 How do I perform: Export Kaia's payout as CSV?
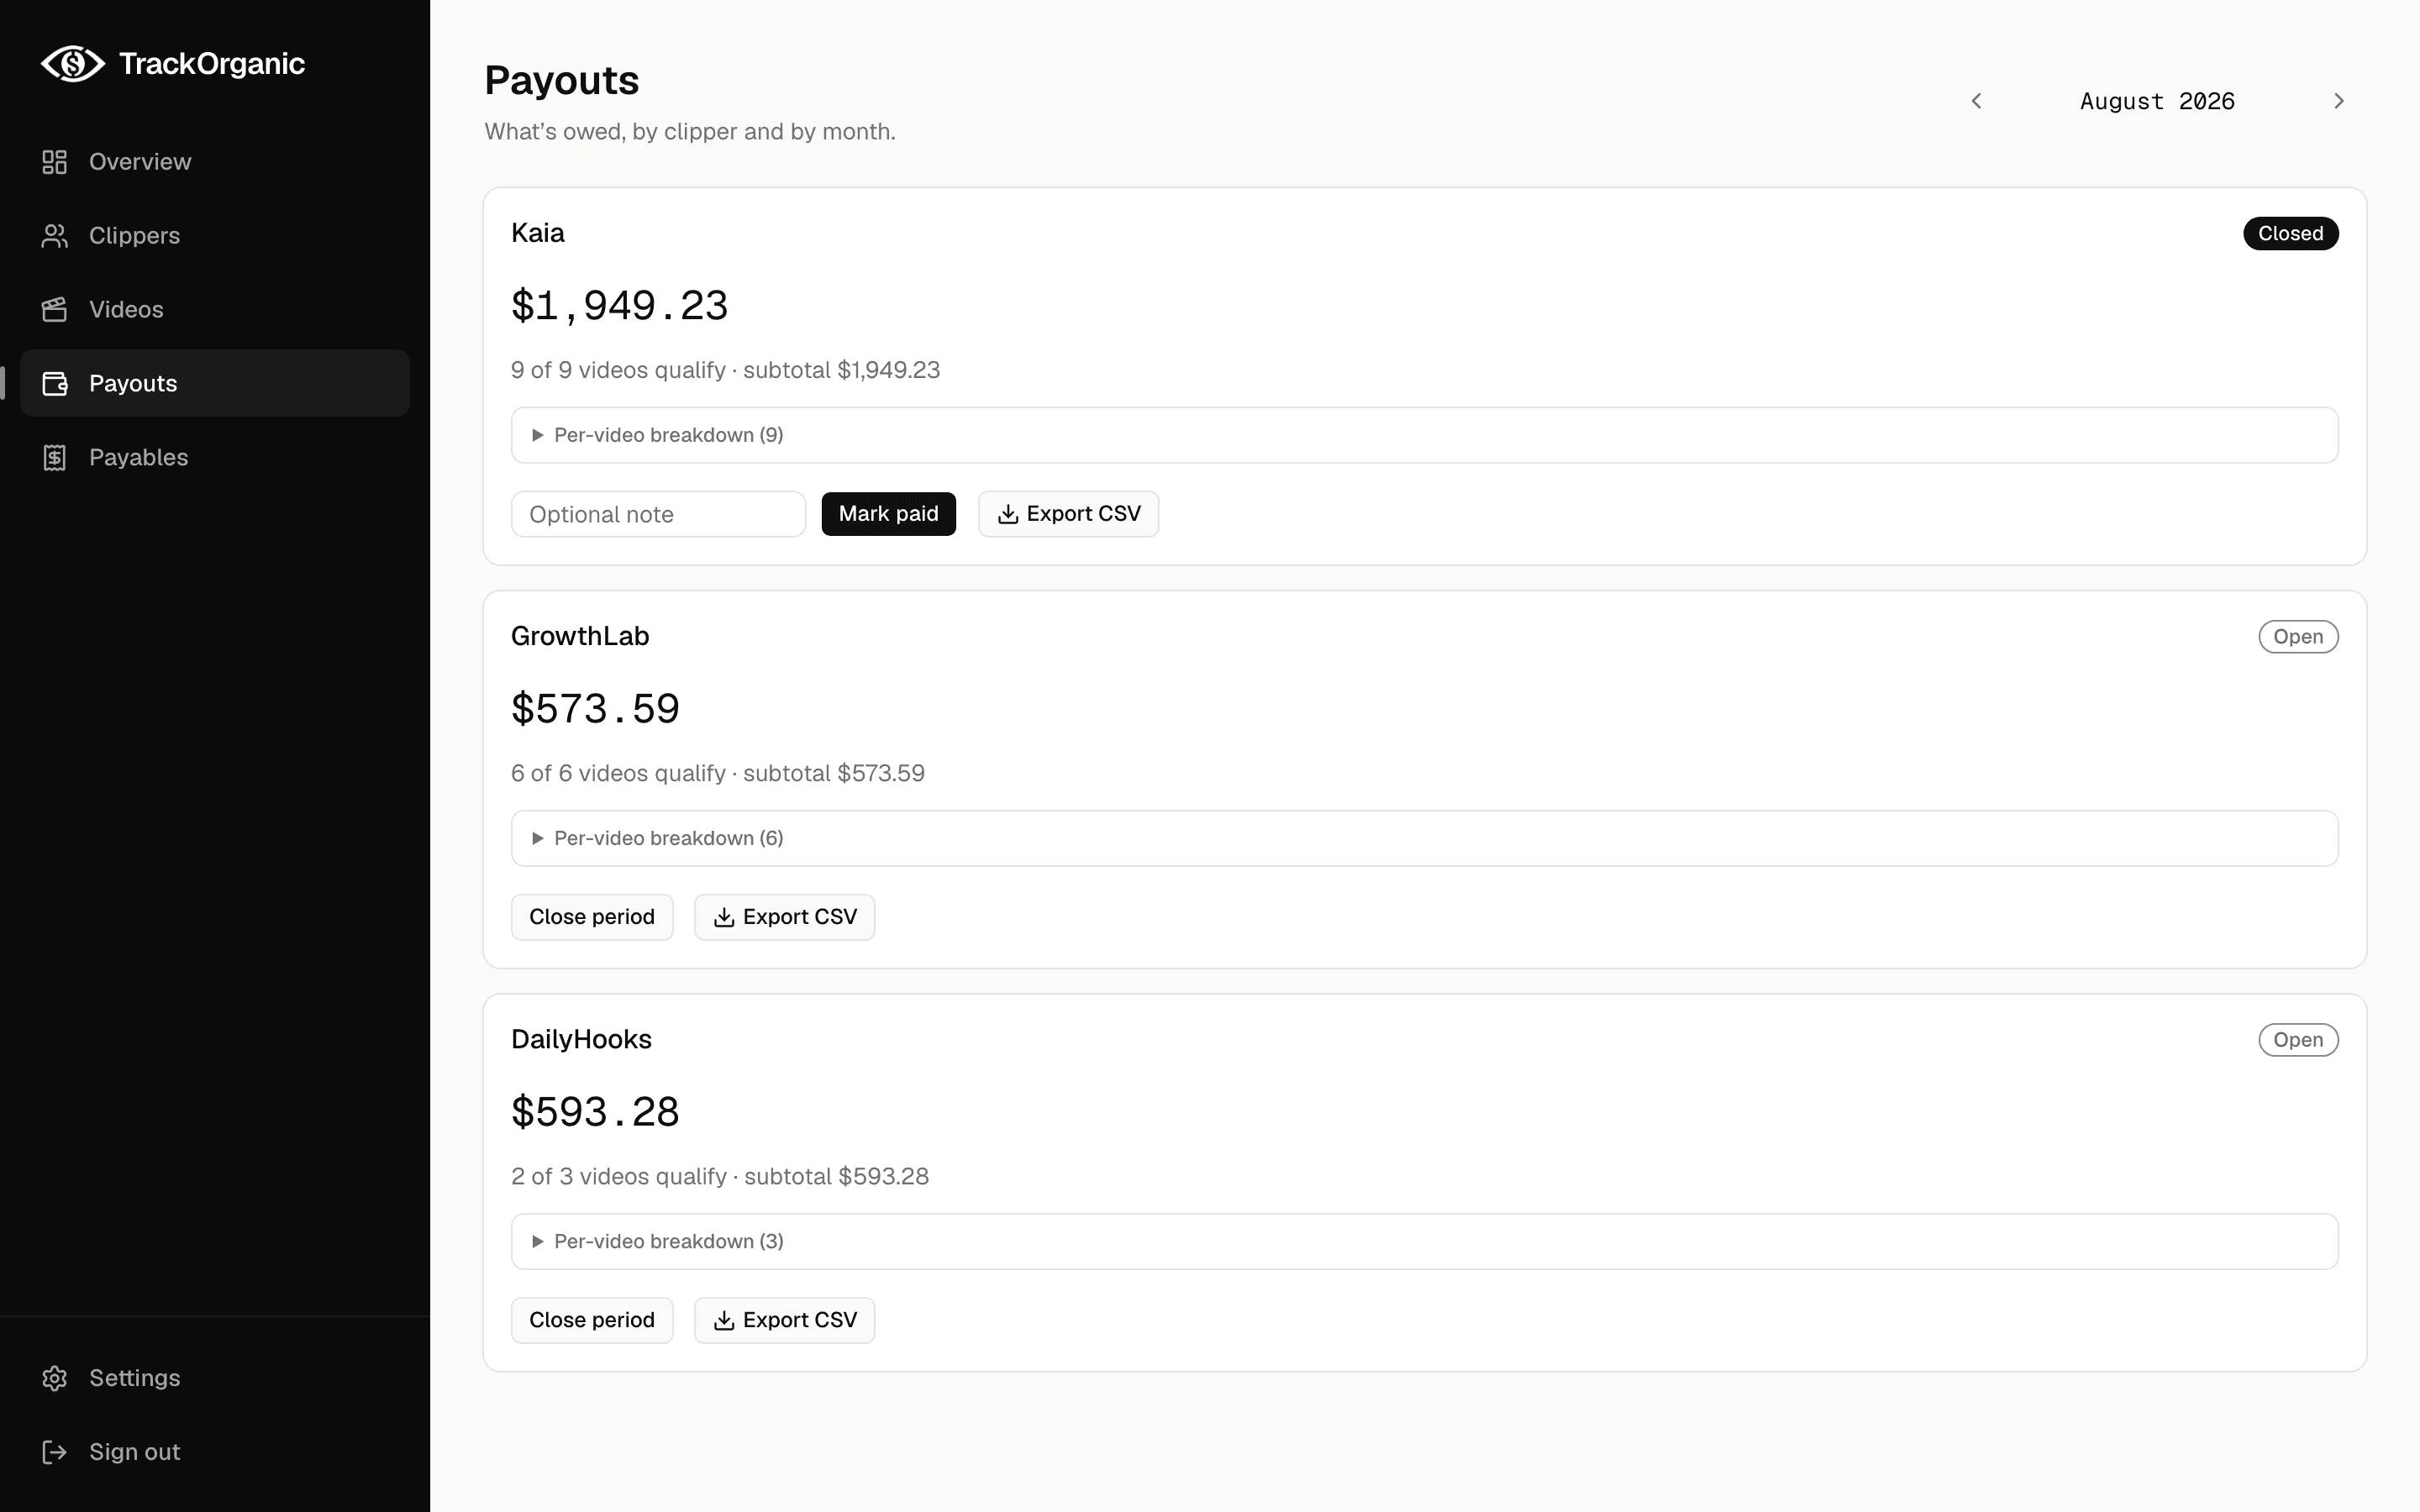1068,514
